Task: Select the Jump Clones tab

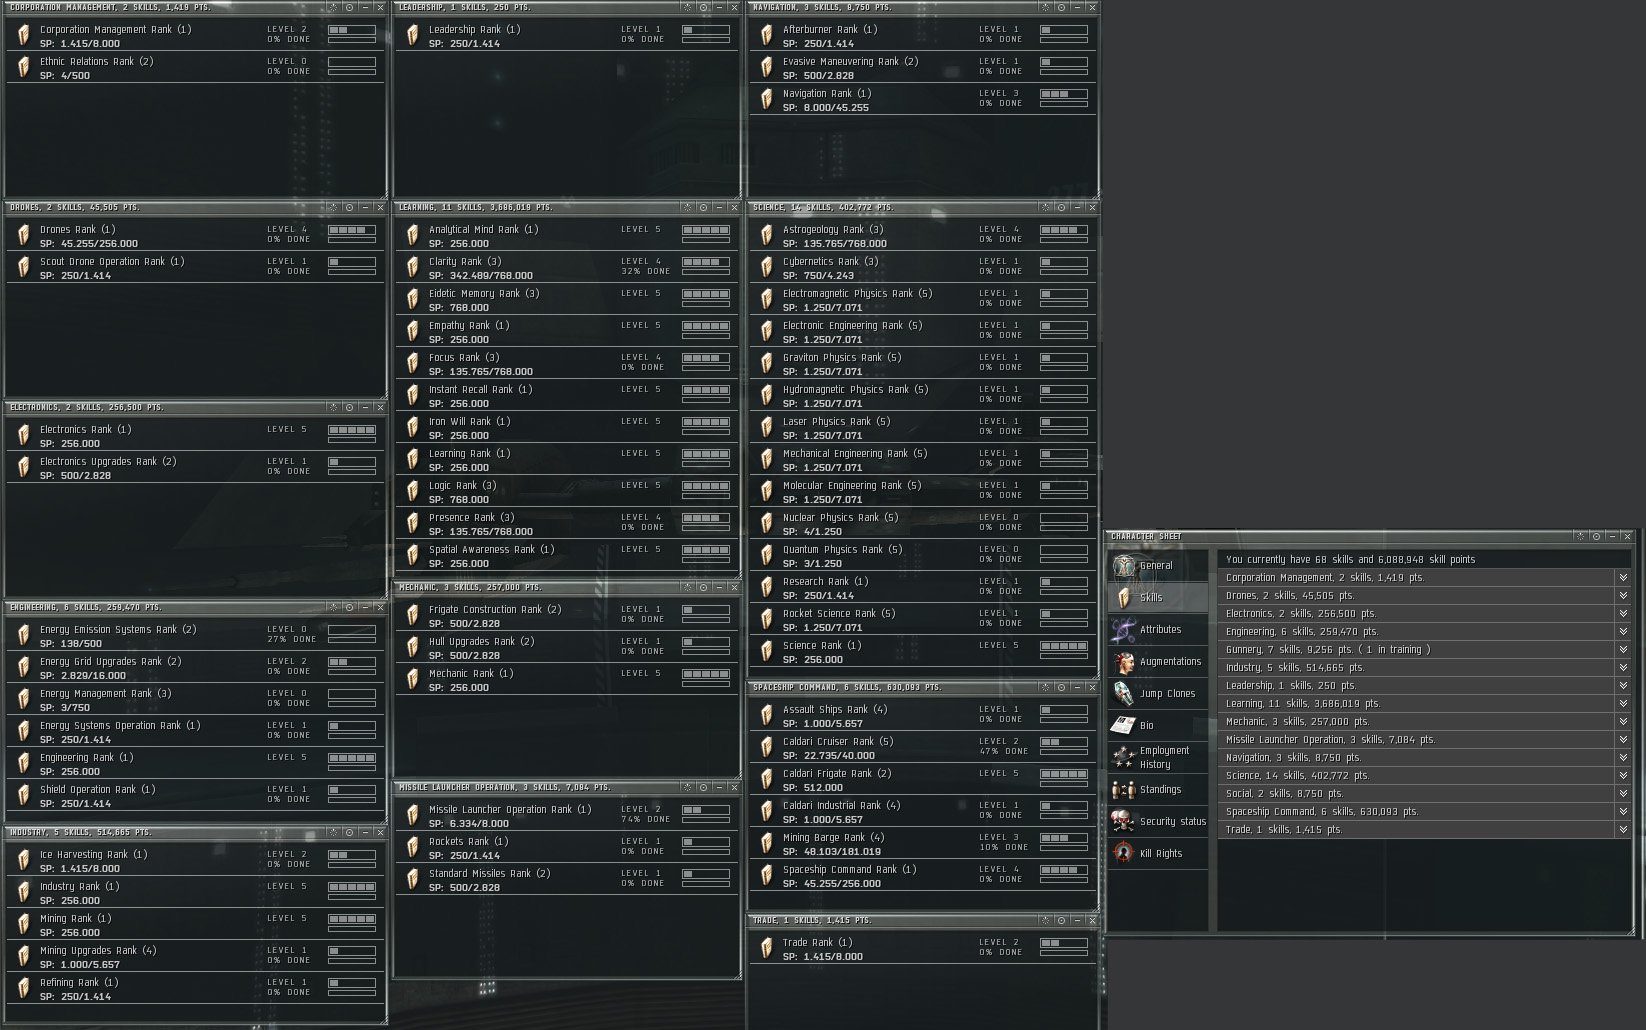Action: click(x=1158, y=694)
